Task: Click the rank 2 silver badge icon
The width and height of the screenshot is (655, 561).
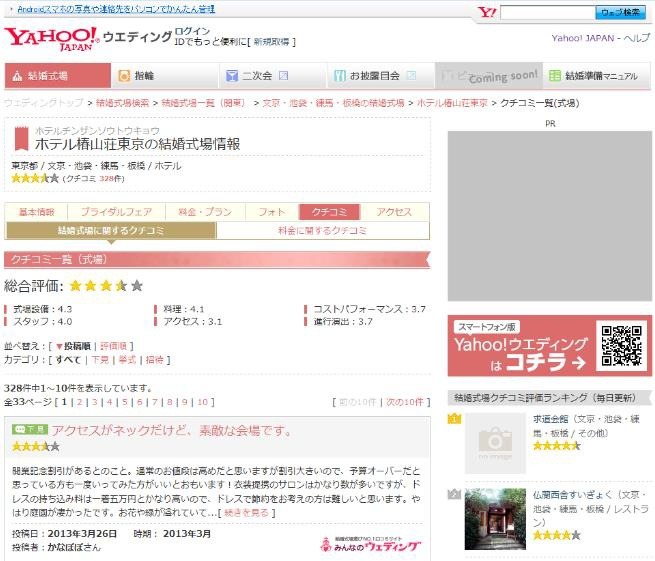Action: [x=454, y=494]
